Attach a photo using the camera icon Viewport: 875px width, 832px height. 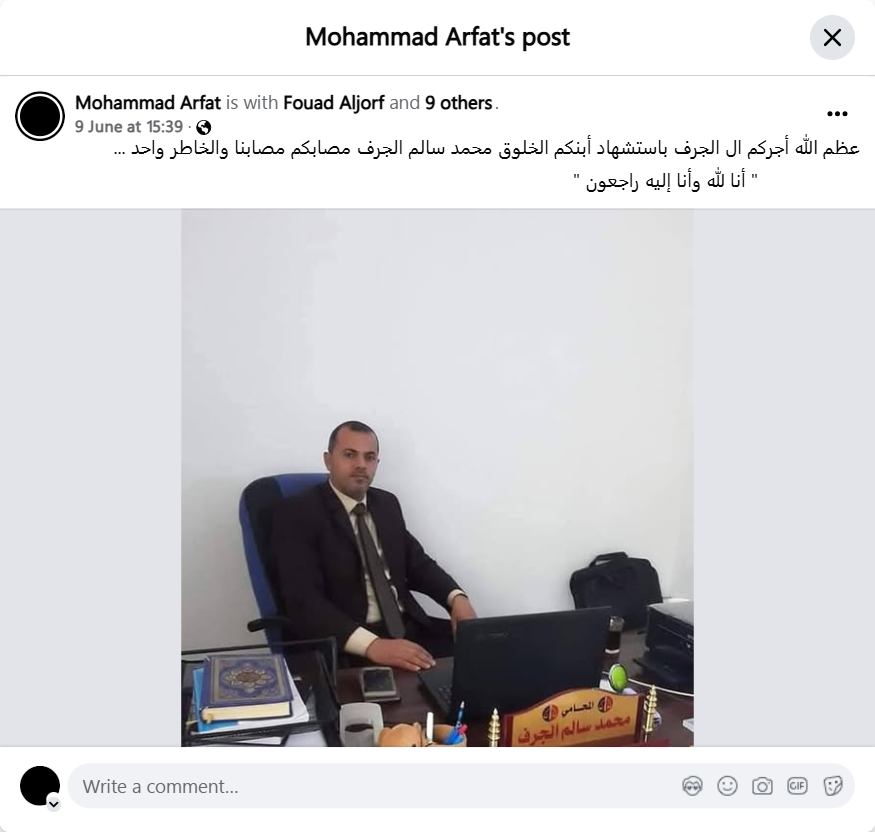(762, 786)
